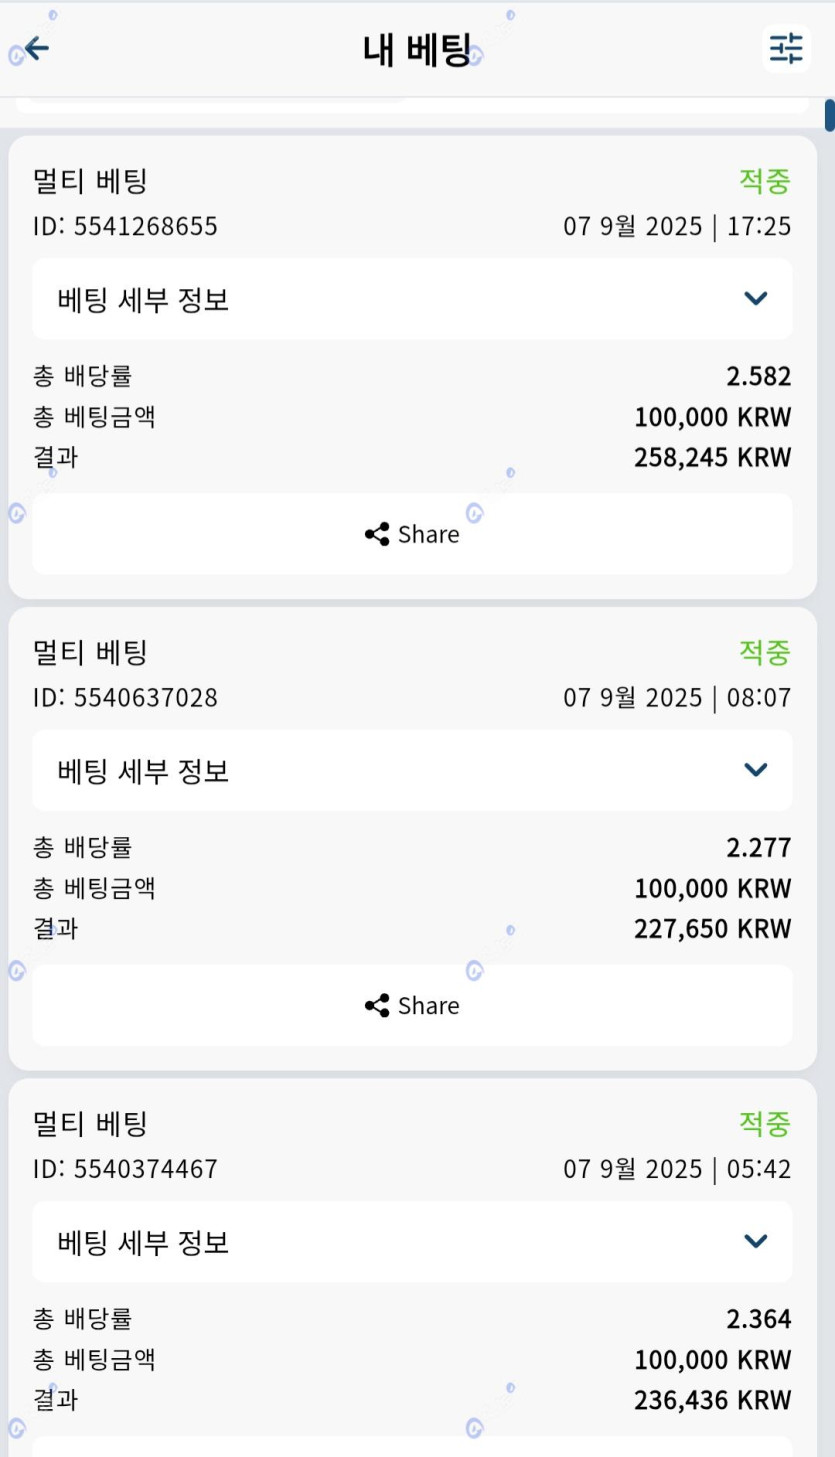Click the 적중 status on the 17:25 bet

[x=764, y=181]
